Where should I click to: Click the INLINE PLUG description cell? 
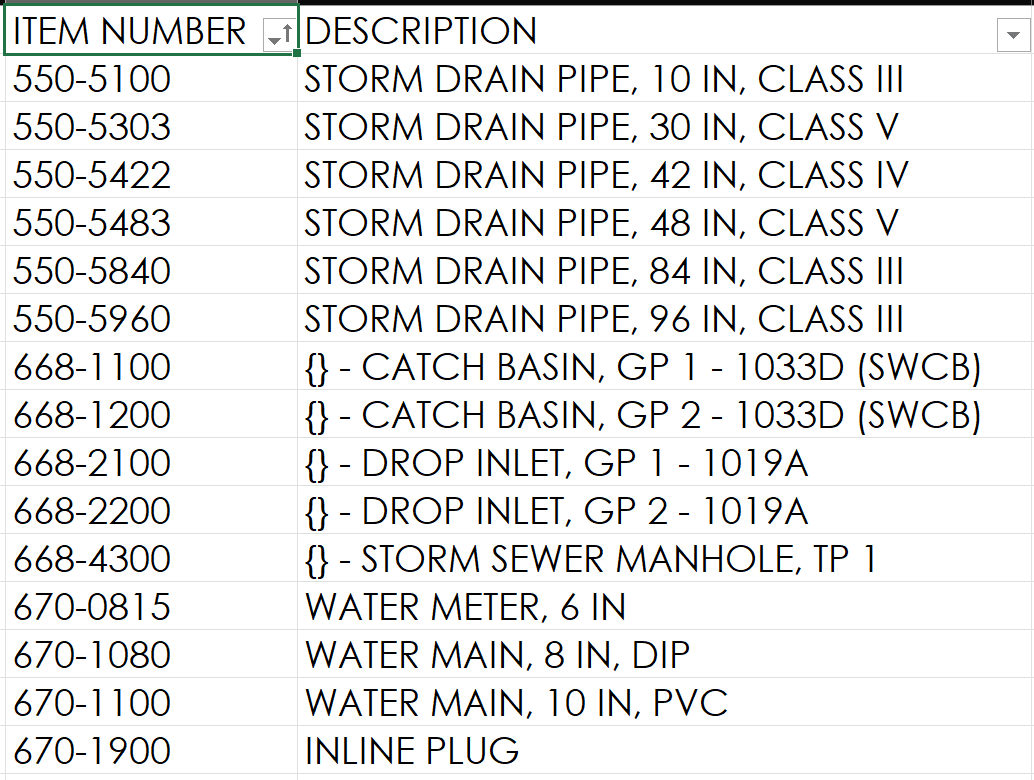pos(412,751)
